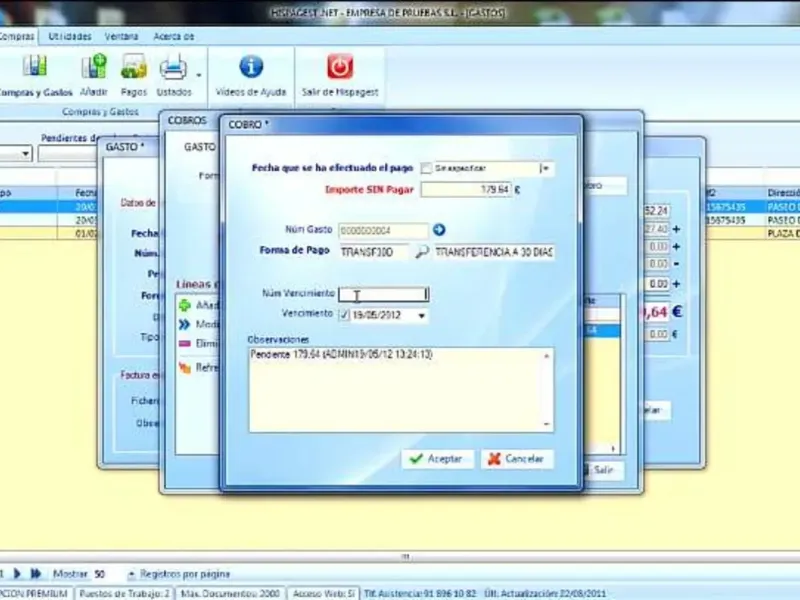Click Observaciones scrollbar up arrow
Screen dimensions: 800x600
coord(547,356)
